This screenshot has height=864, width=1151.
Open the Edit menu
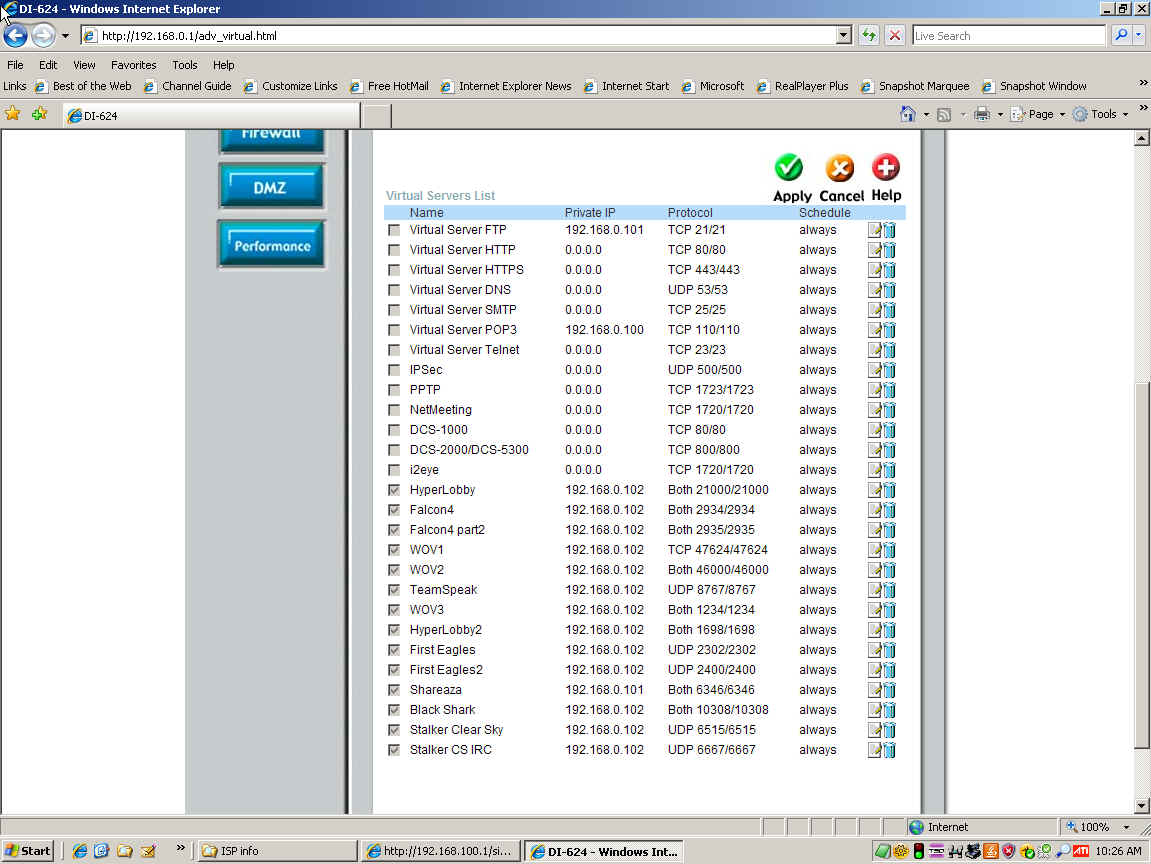[x=48, y=65]
